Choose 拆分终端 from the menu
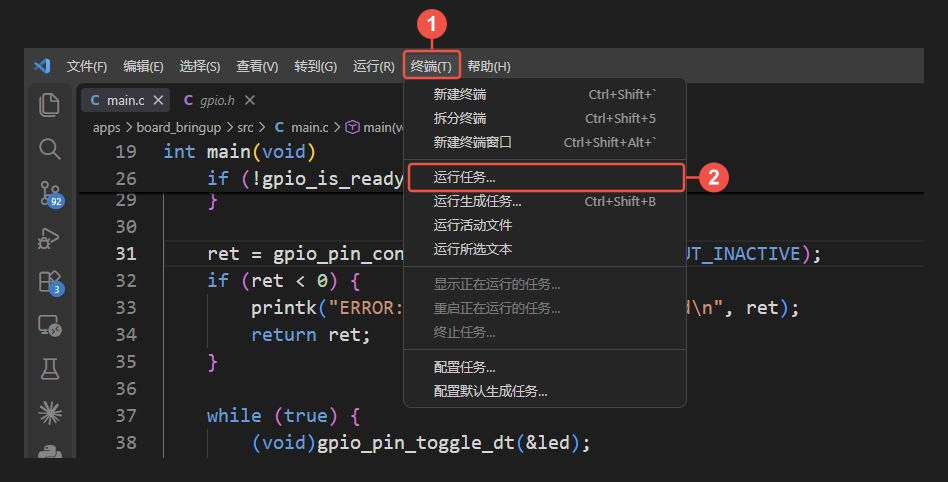This screenshot has width=948, height=482. click(x=545, y=119)
